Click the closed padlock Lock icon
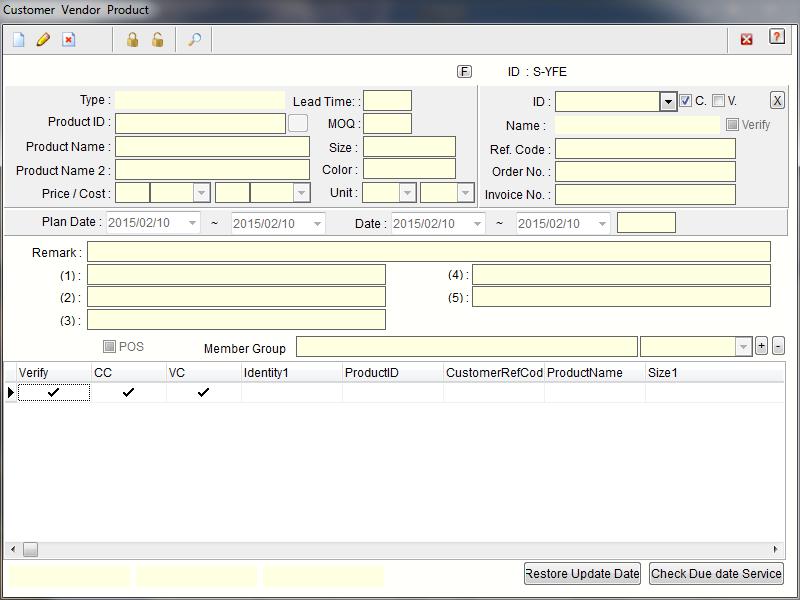Viewport: 800px width, 600px height. tap(133, 40)
